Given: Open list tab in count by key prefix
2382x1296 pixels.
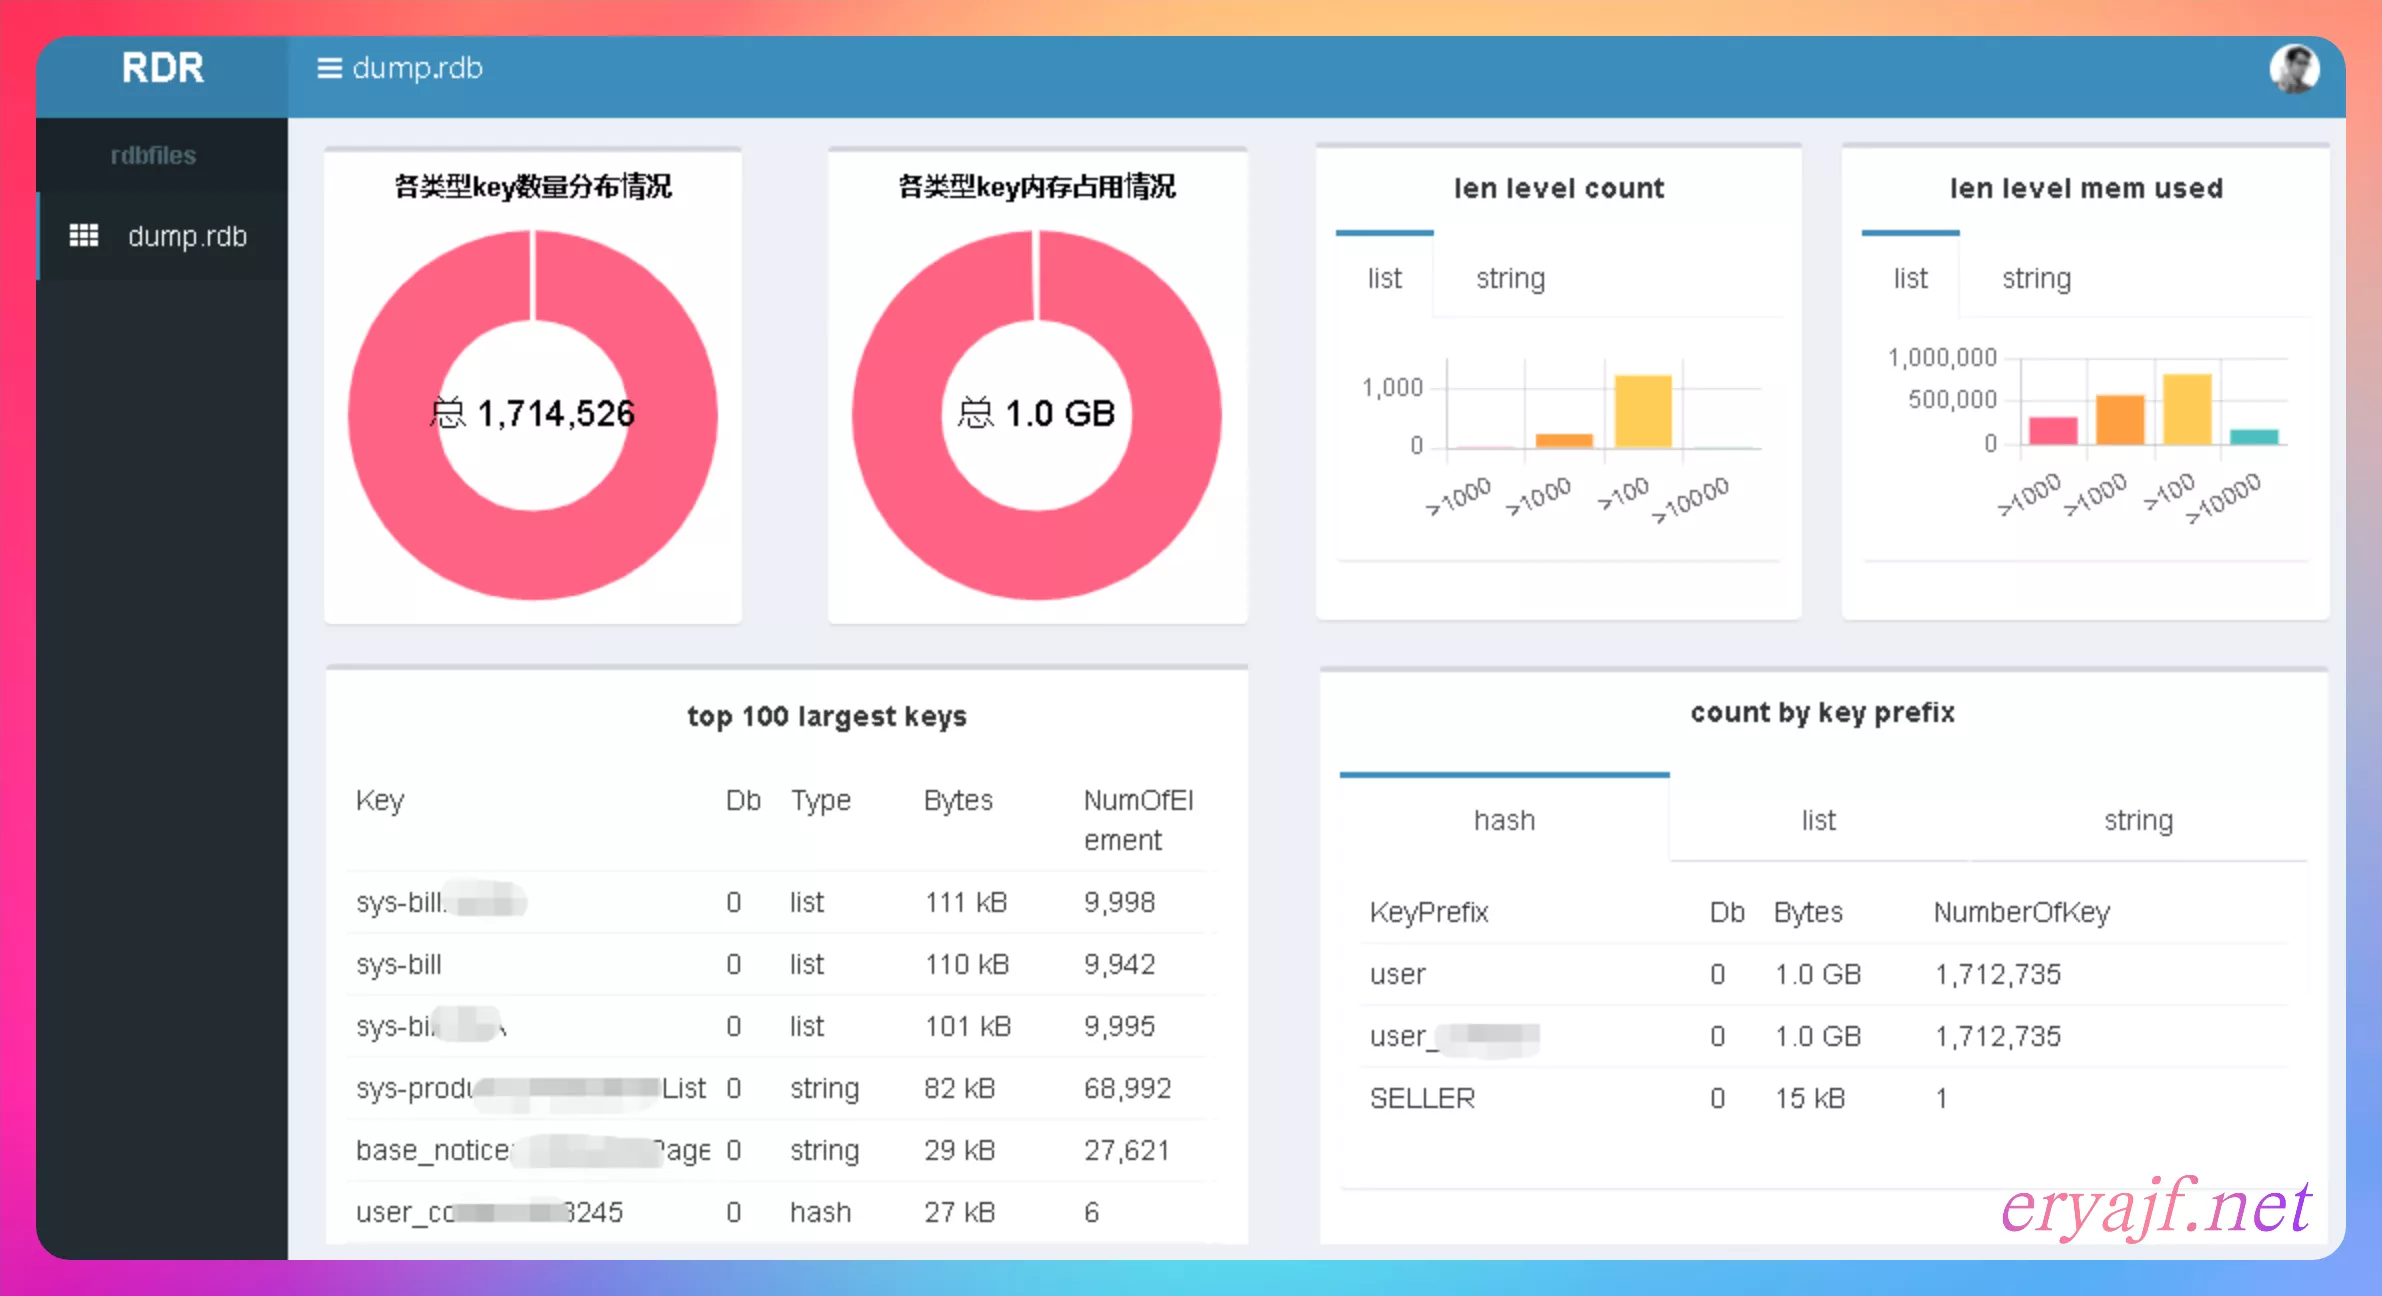Looking at the screenshot, I should [x=1818, y=820].
